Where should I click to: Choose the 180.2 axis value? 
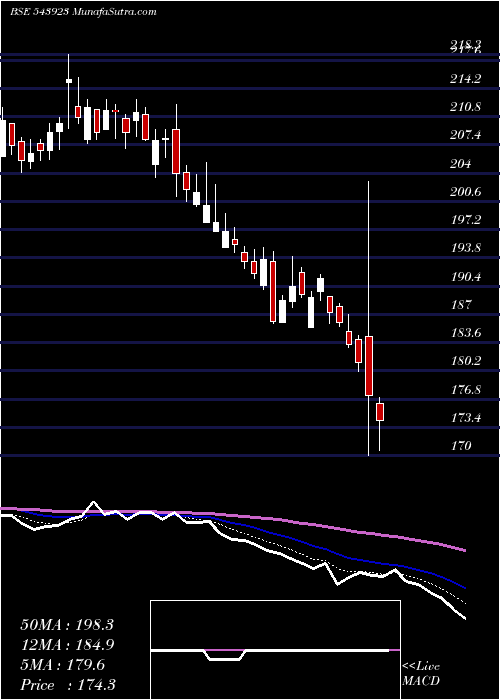(x=466, y=361)
